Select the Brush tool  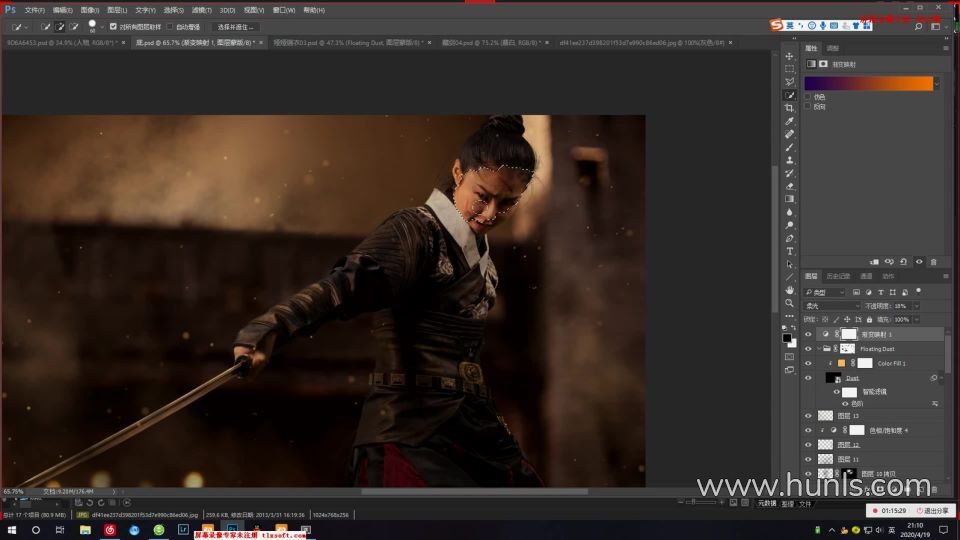[789, 147]
